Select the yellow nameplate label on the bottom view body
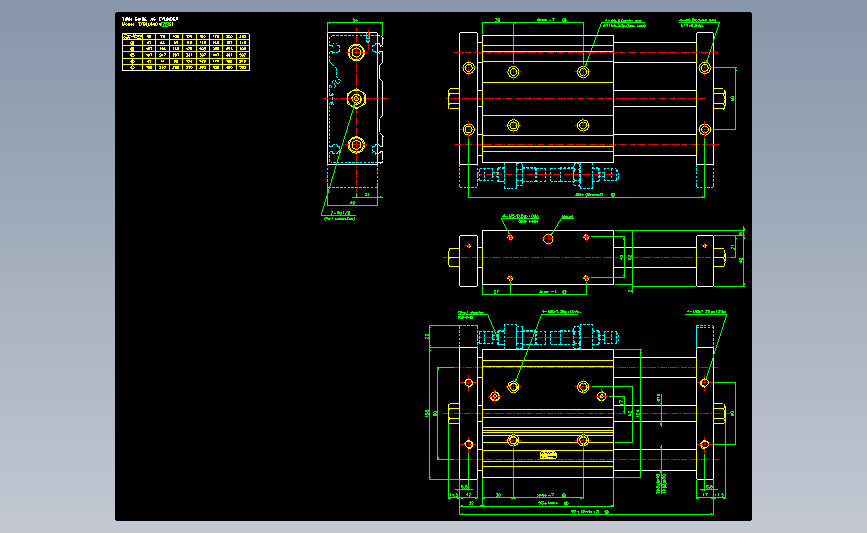Viewport: 867px width, 533px height. point(548,455)
